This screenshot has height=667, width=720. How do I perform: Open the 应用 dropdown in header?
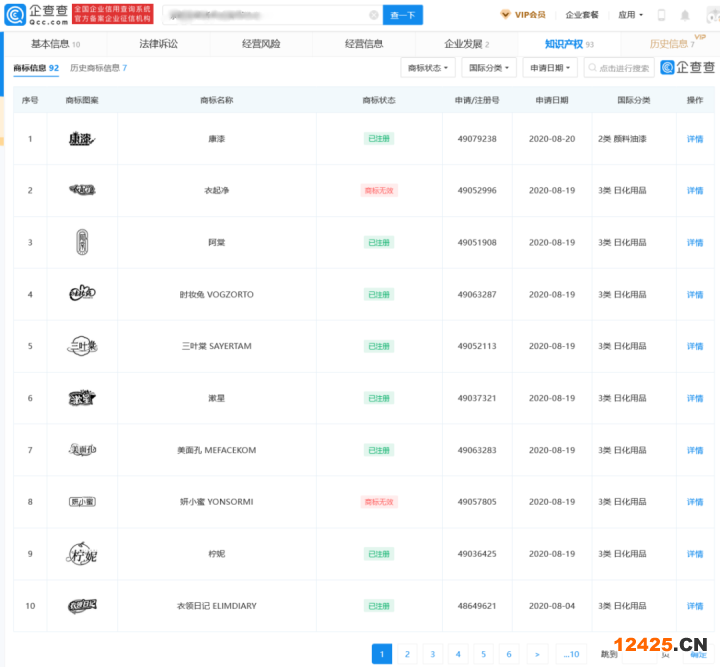pos(630,15)
